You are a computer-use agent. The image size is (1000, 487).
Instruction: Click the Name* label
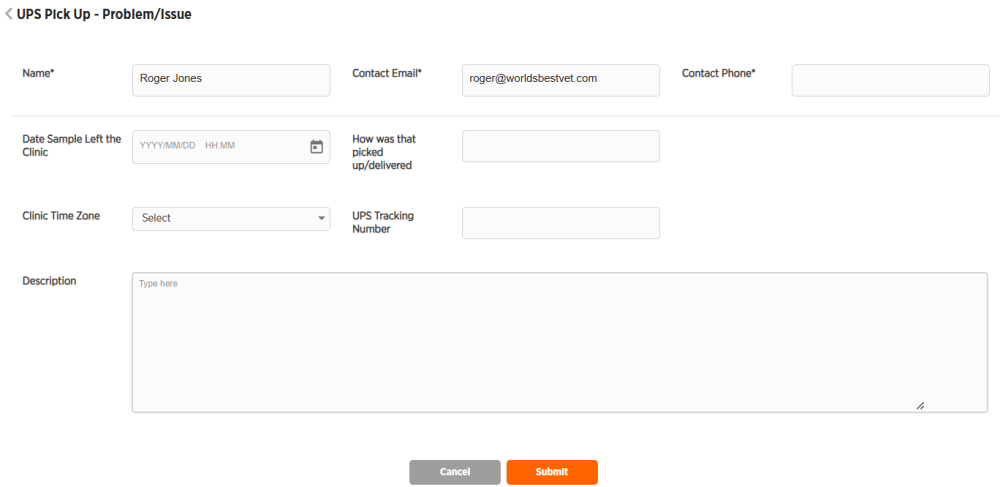pyautogui.click(x=38, y=73)
